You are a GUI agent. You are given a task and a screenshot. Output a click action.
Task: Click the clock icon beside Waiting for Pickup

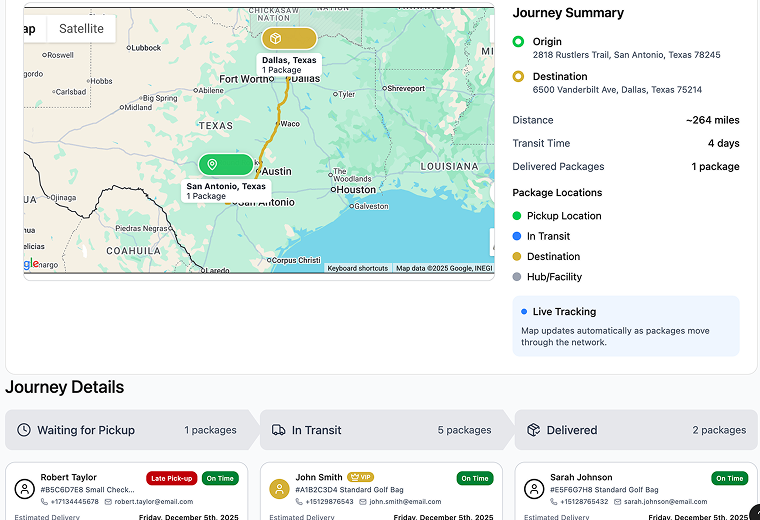click(24, 430)
